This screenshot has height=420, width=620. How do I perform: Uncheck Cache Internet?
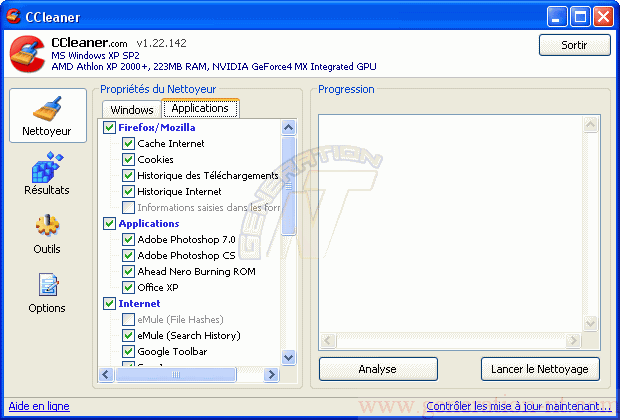pos(128,143)
